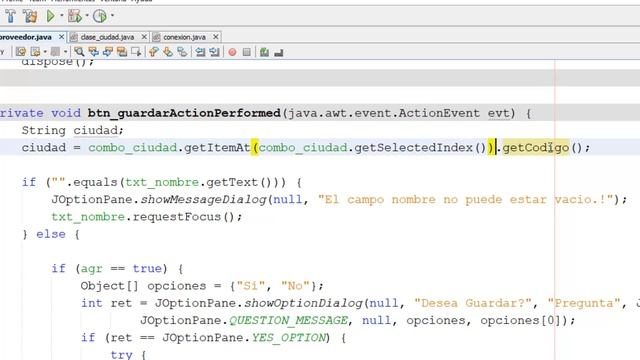Close the proveedor.java tab
Screen dimensions: 640x360
62,37
